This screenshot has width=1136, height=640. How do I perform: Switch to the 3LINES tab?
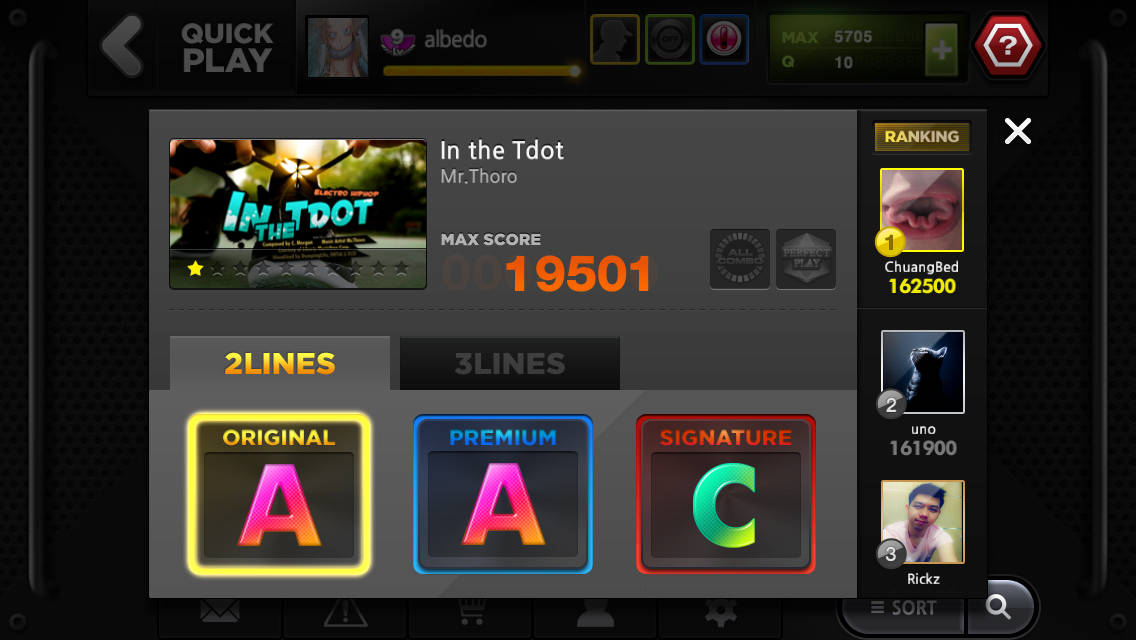click(x=510, y=363)
